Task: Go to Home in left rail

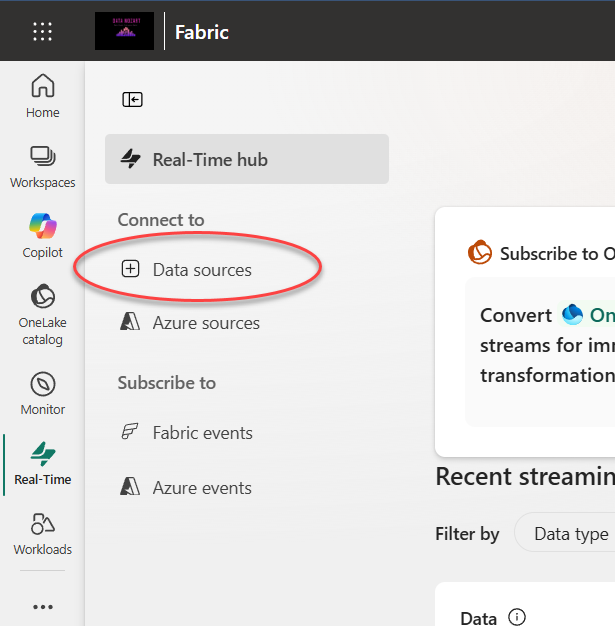Action: click(x=42, y=96)
